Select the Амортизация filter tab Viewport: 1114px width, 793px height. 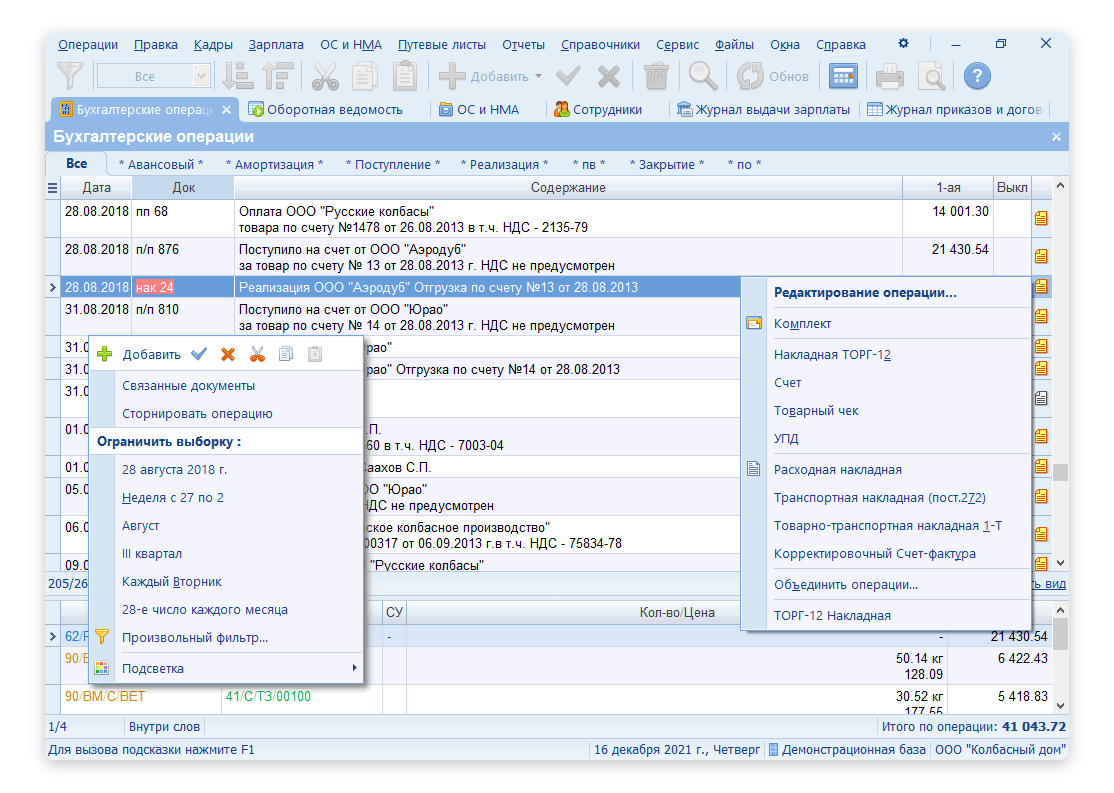[x=274, y=164]
